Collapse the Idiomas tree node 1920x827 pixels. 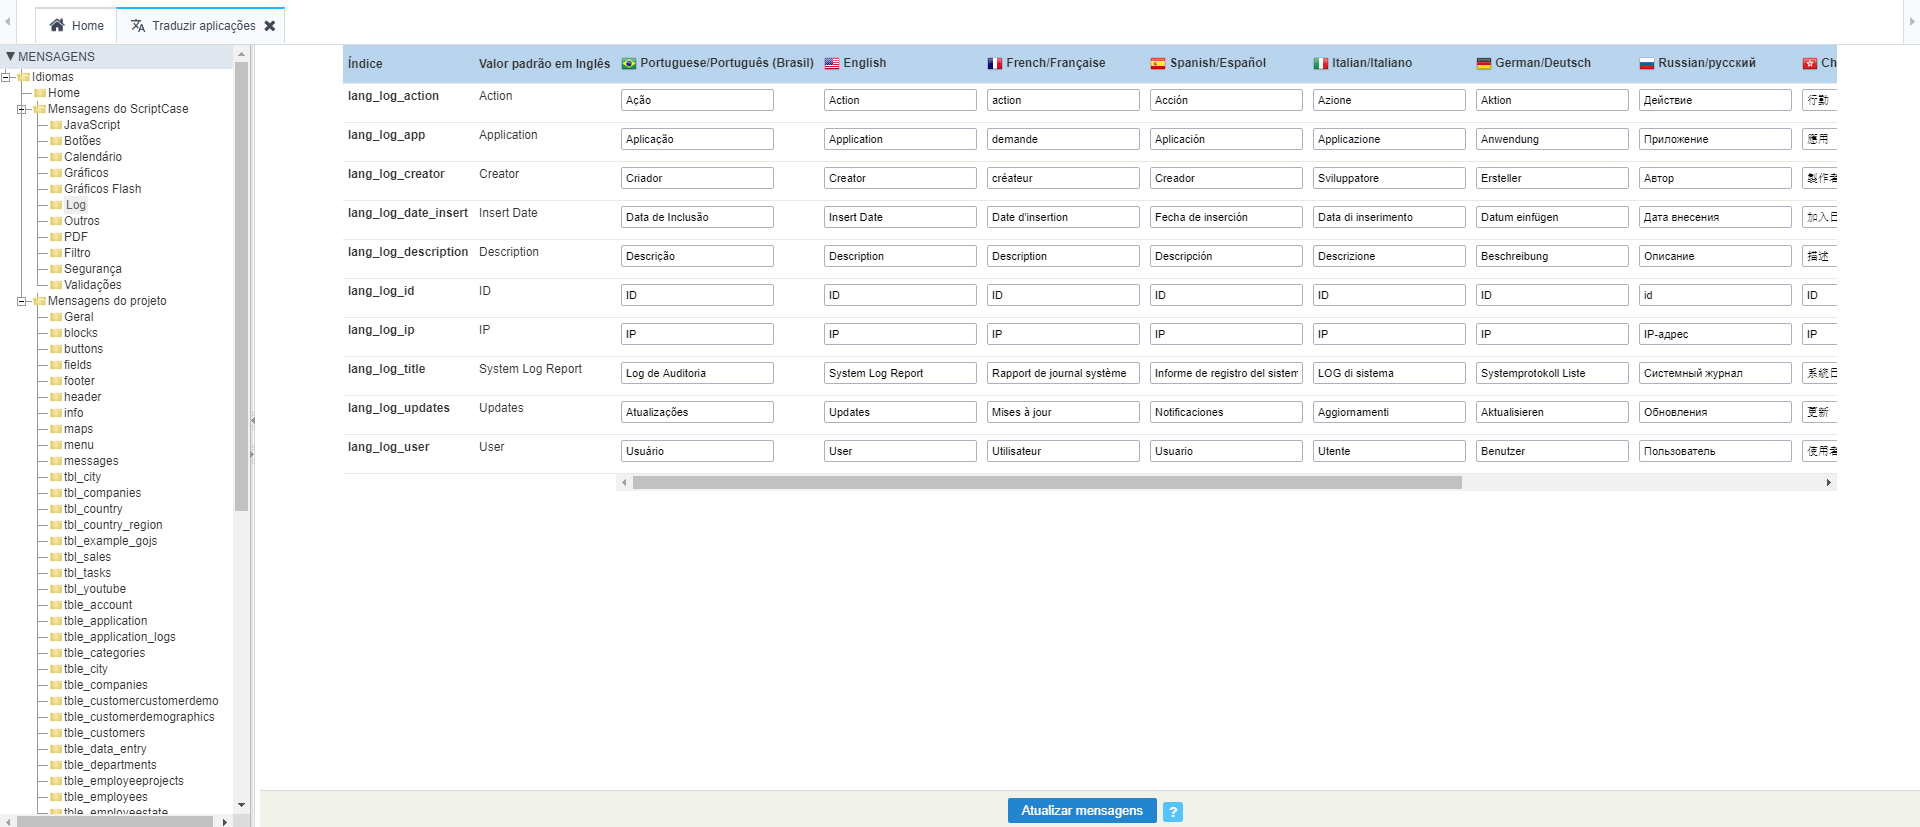point(7,77)
